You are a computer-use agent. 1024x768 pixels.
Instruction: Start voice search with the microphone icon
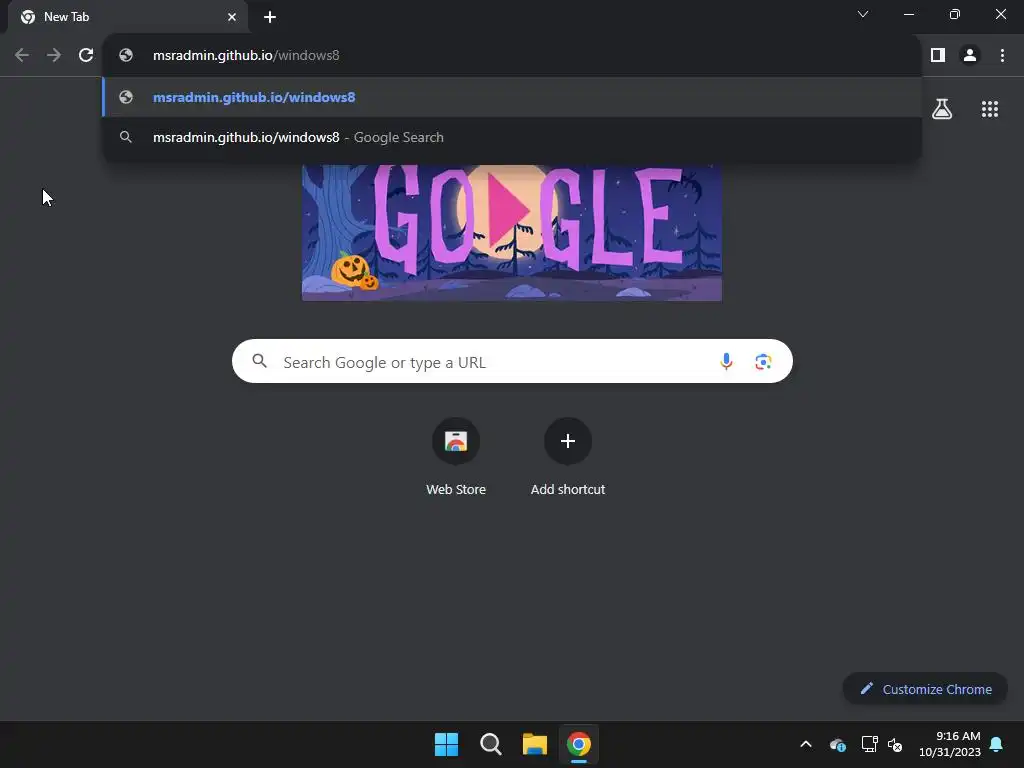coord(726,361)
